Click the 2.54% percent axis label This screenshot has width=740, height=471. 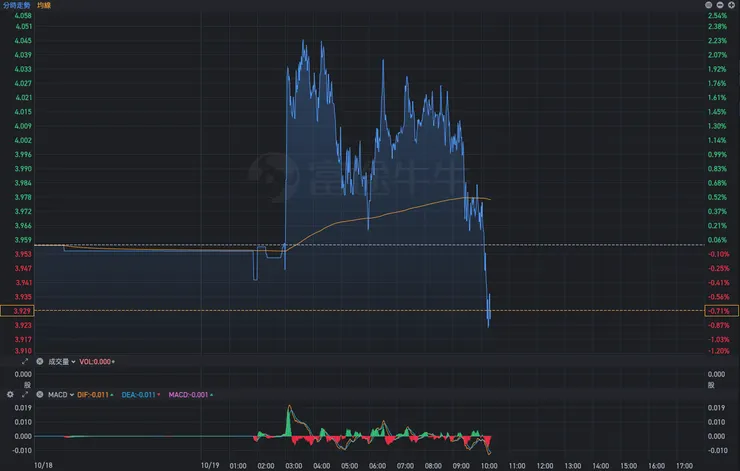(717, 16)
